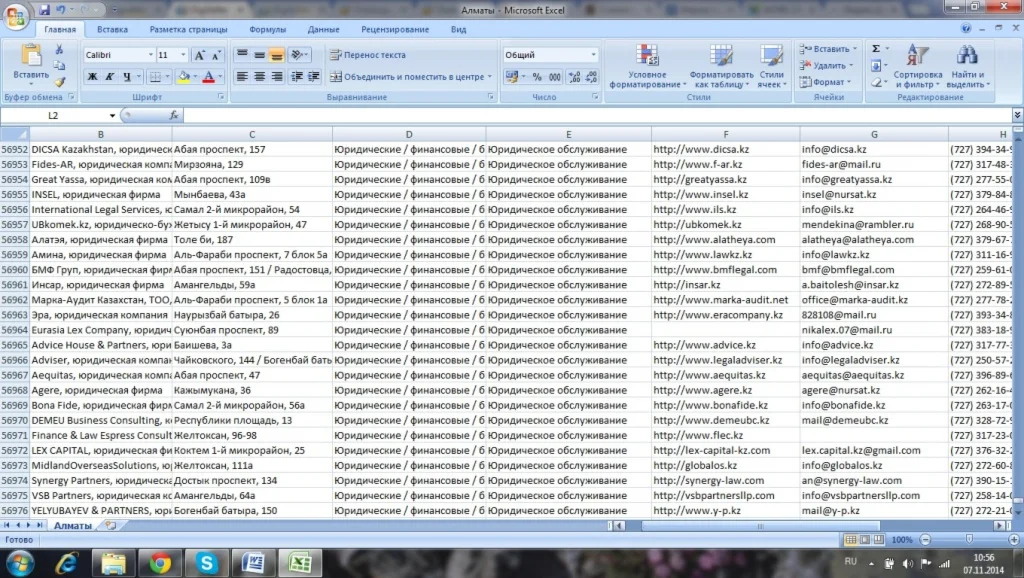Select the Format Painter brush icon
The height and width of the screenshot is (578, 1024).
point(59,82)
